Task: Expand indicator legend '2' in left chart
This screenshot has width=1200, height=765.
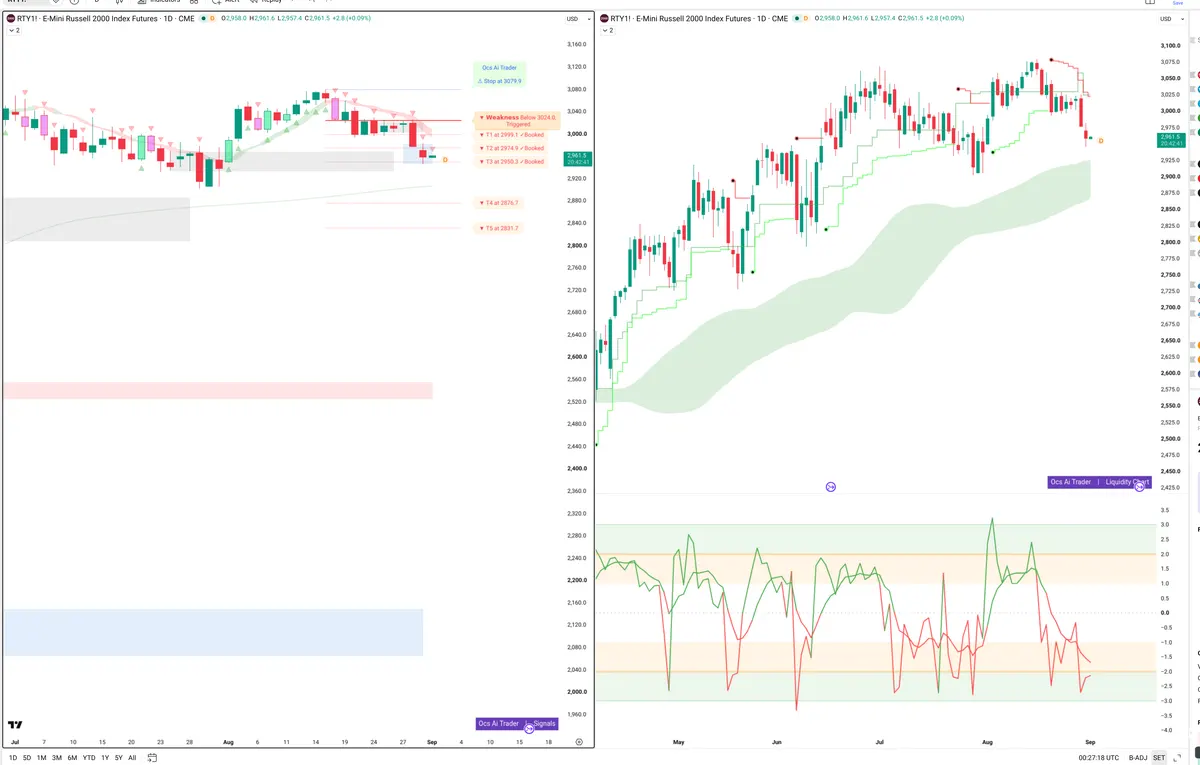Action: click(x=14, y=31)
